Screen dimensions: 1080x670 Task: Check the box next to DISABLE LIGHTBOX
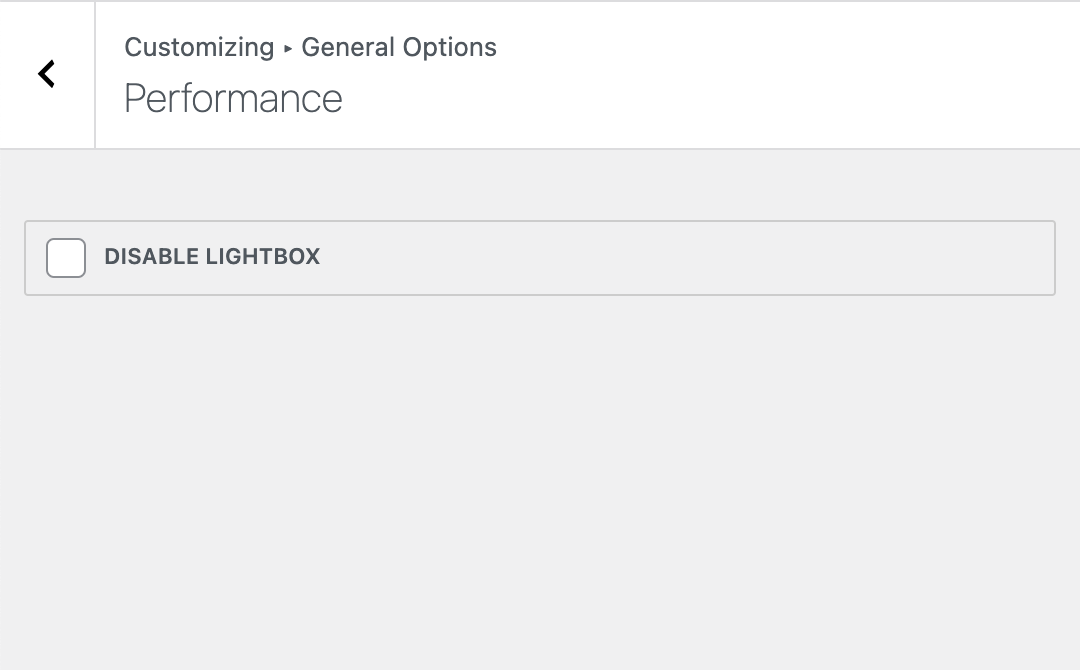tap(65, 257)
